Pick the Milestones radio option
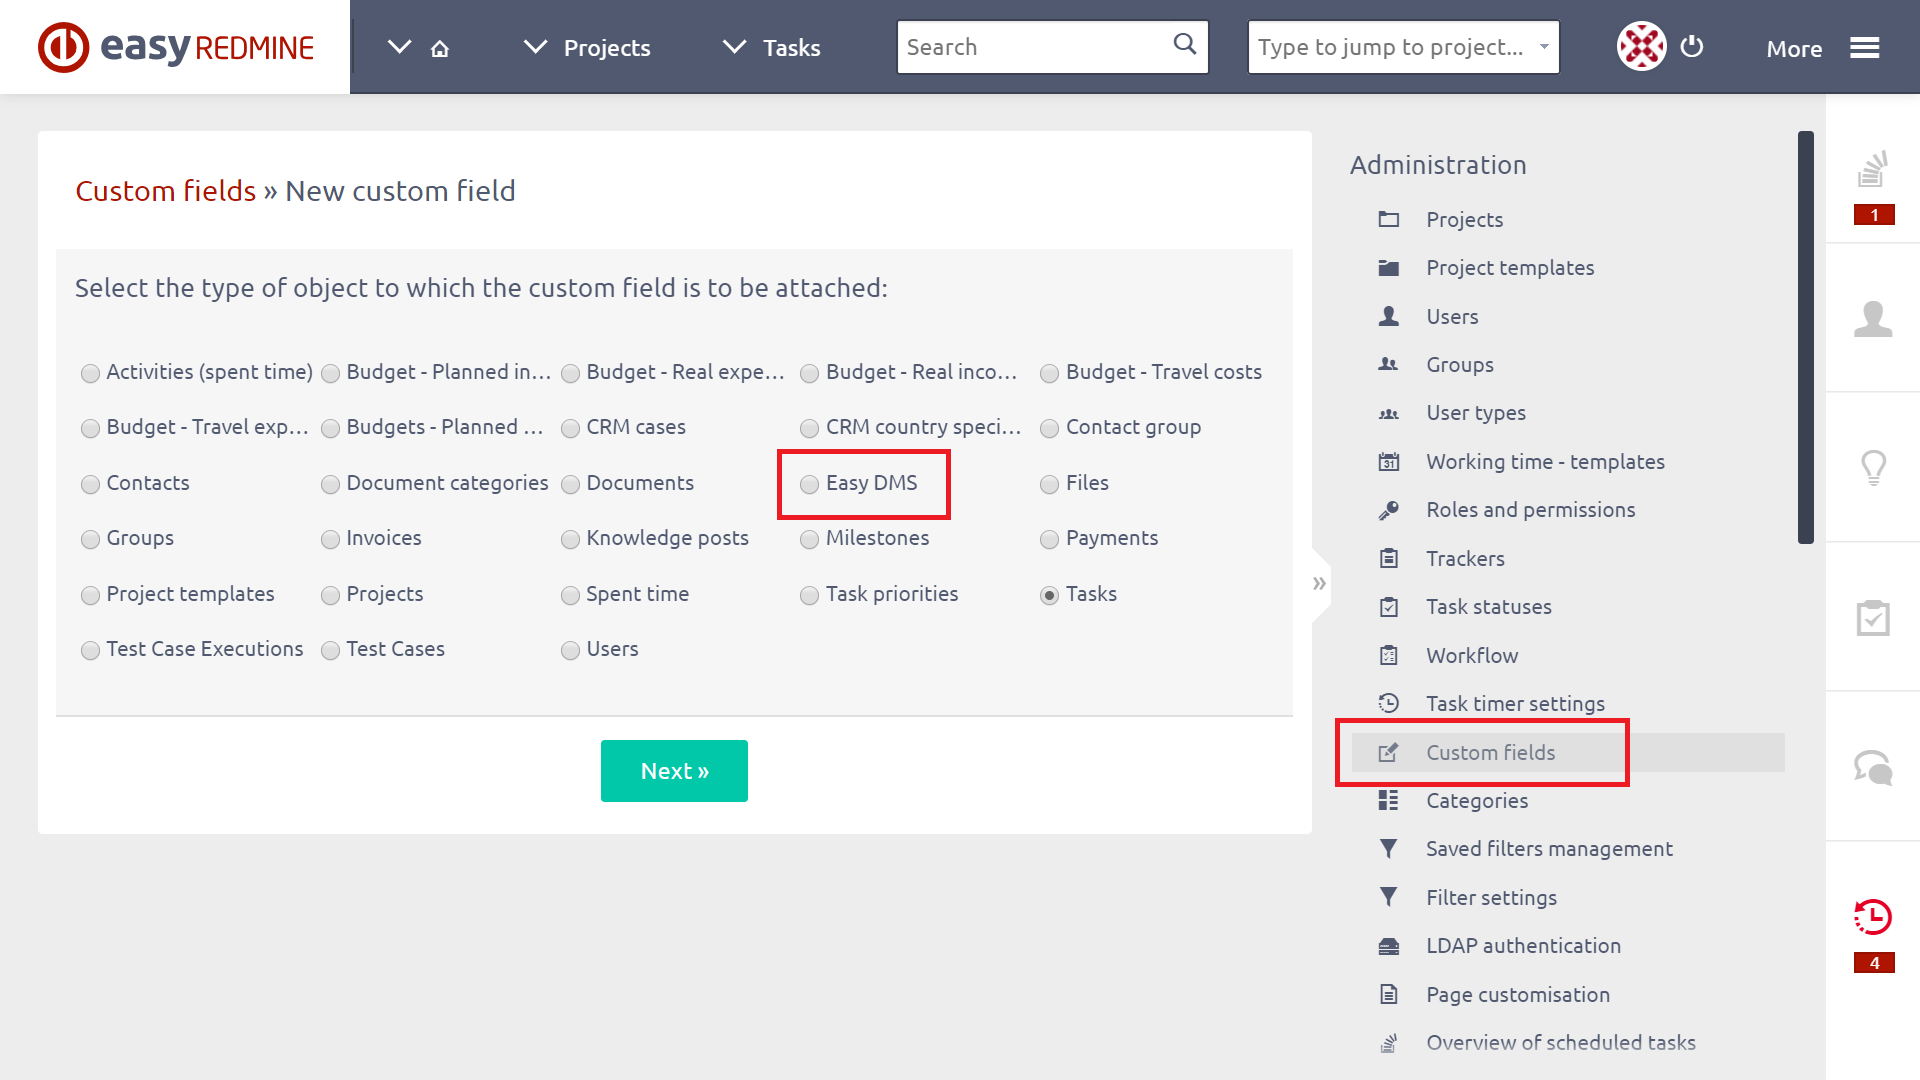The image size is (1920, 1080). 809,539
